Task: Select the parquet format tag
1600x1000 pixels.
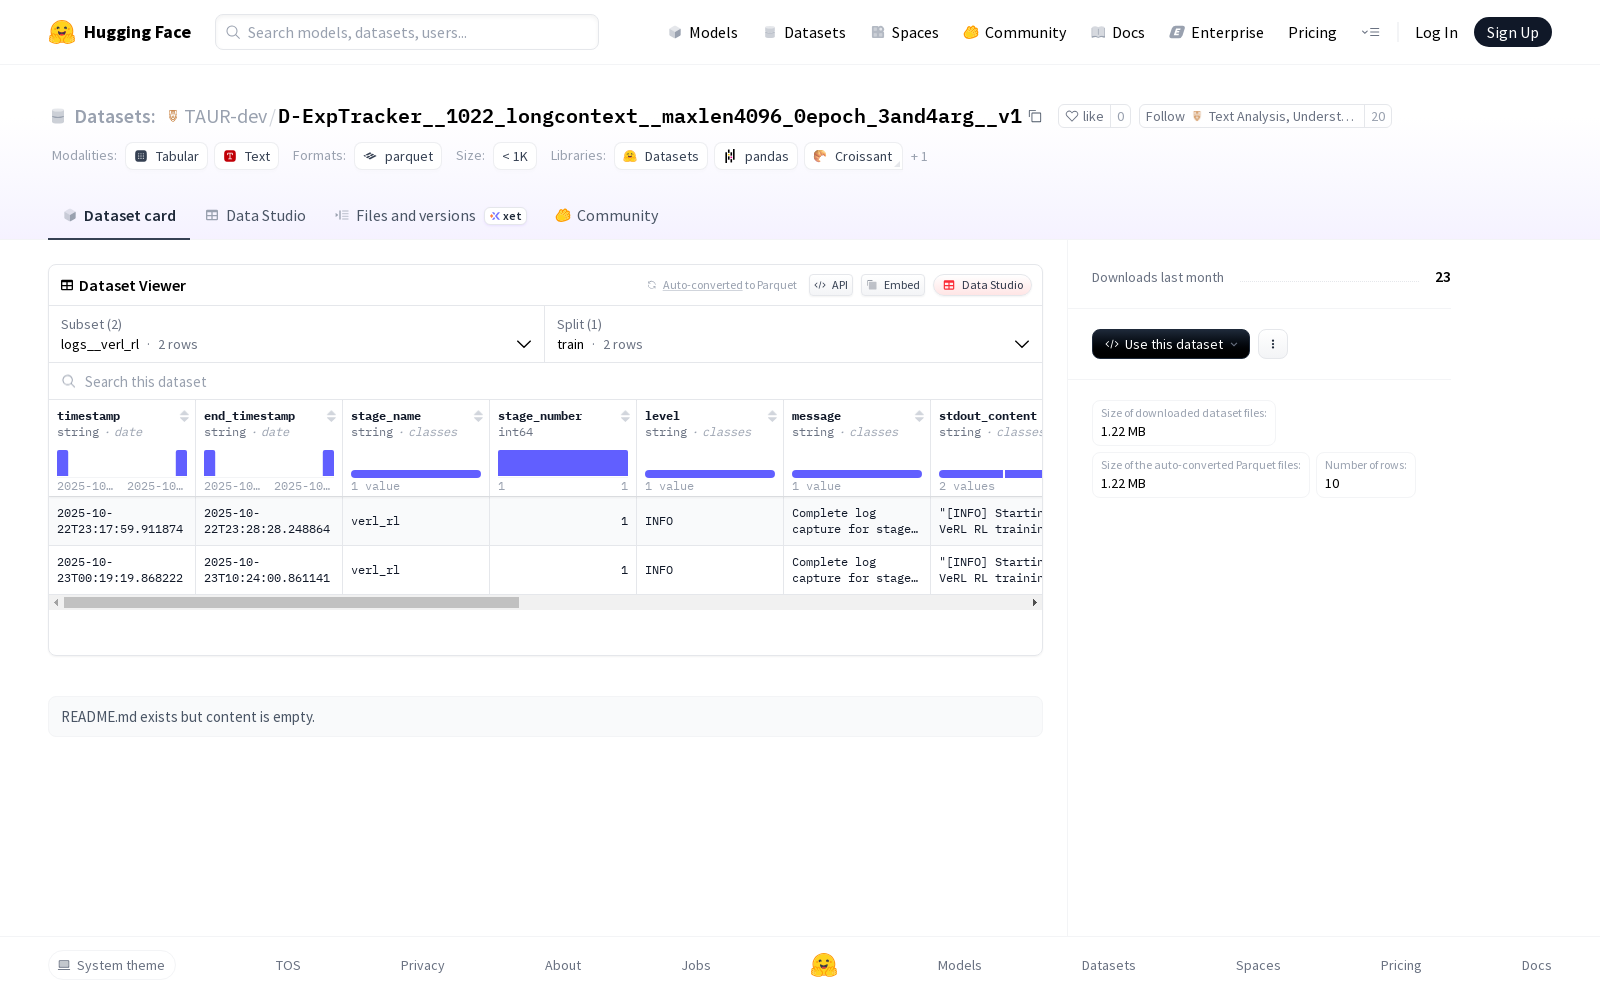Action: [398, 156]
